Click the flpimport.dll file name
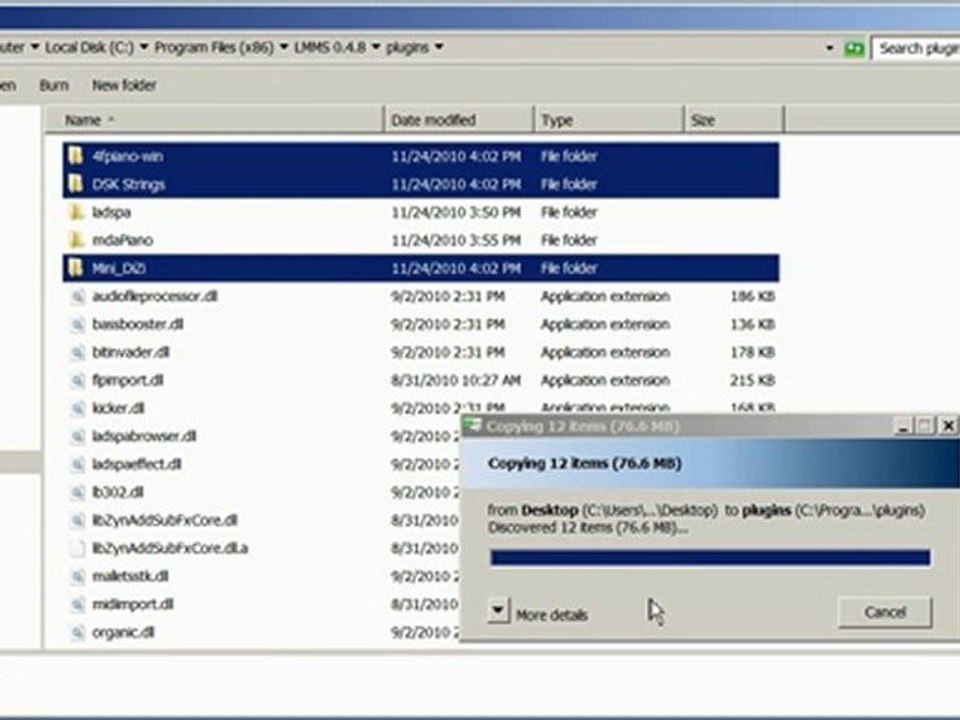 pyautogui.click(x=128, y=381)
